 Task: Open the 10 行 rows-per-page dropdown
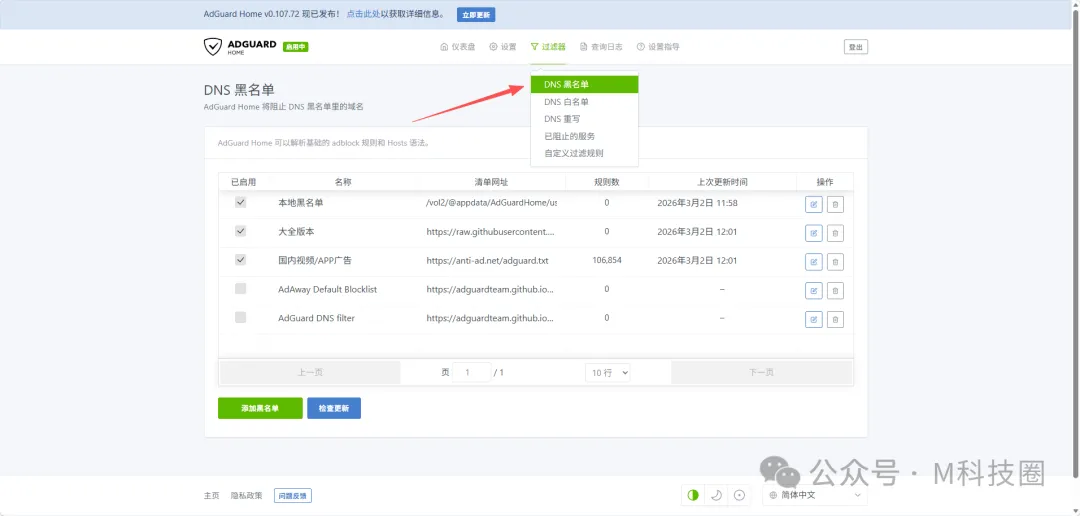[608, 372]
